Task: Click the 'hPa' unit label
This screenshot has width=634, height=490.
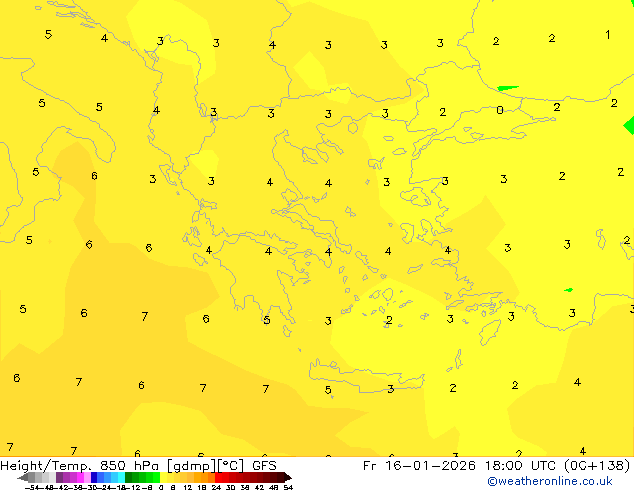Action: (146, 465)
